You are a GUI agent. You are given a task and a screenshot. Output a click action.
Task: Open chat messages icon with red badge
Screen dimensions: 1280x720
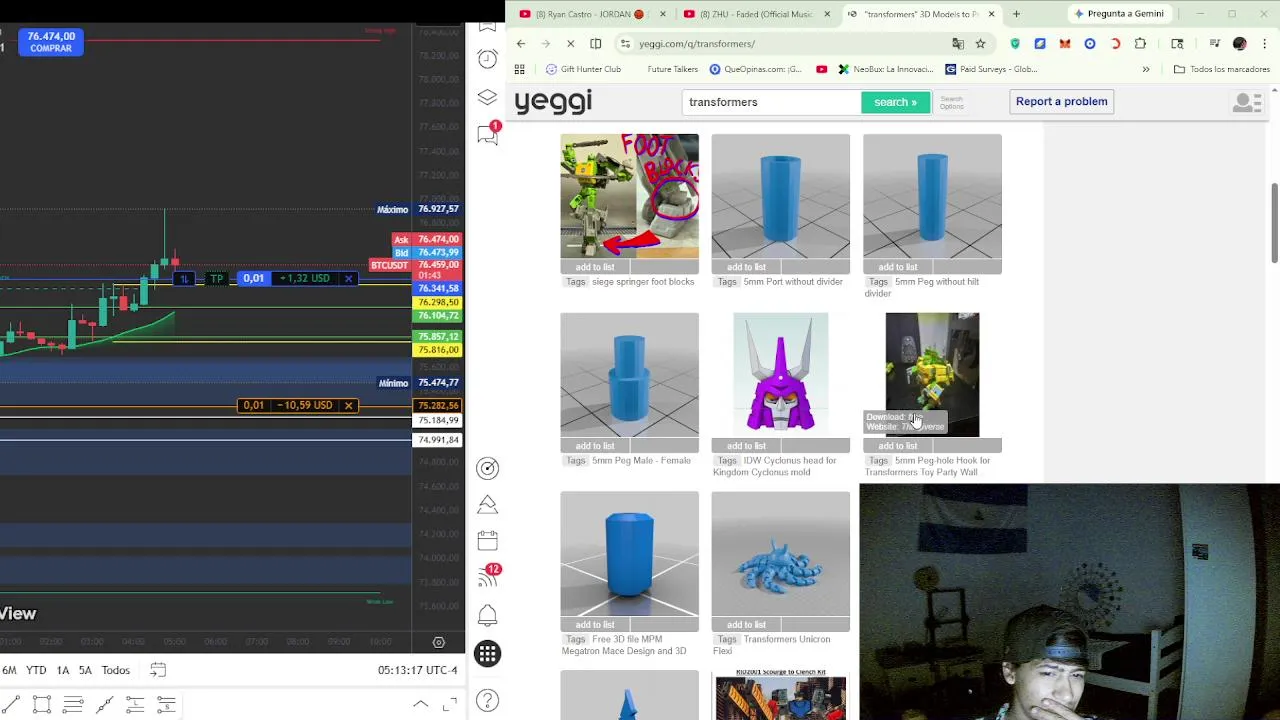click(x=487, y=134)
